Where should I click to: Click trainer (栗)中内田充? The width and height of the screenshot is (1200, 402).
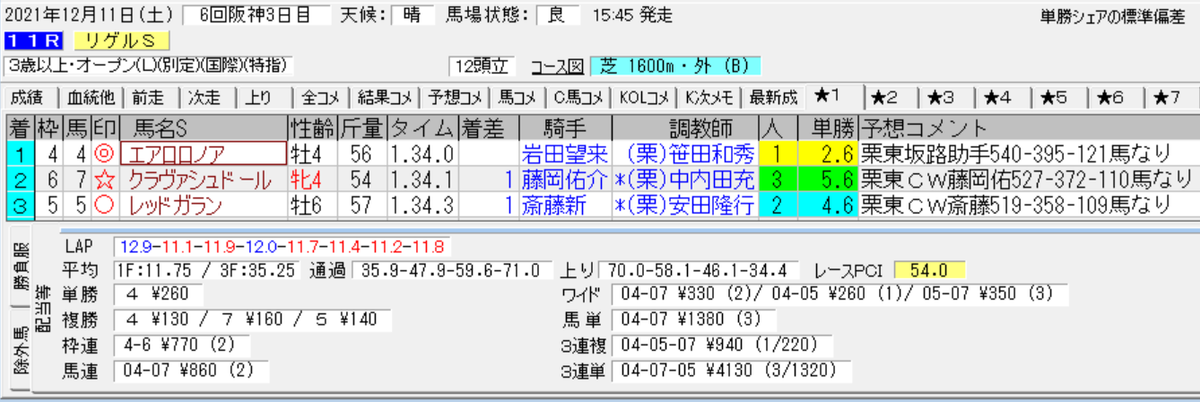pyautogui.click(x=685, y=180)
